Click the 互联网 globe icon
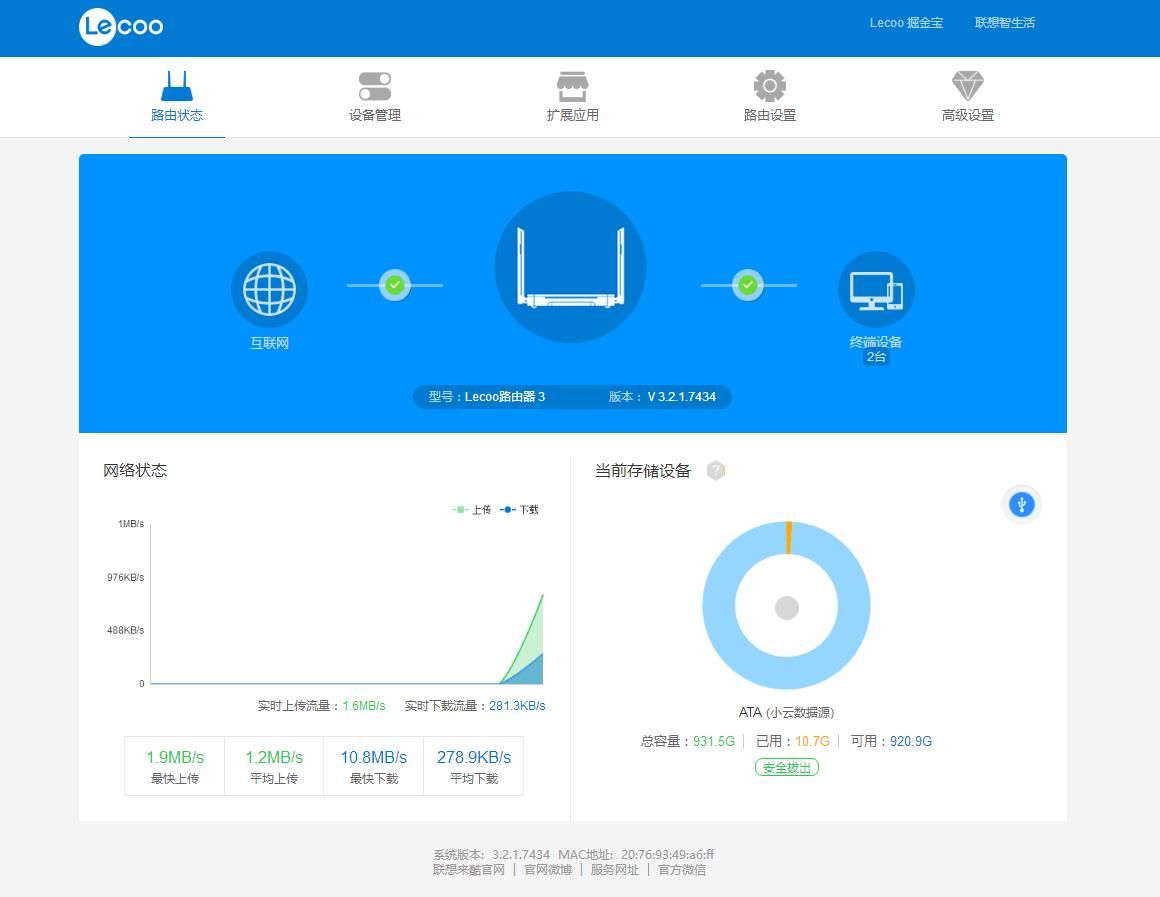Viewport: 1160px width, 897px height. pos(269,289)
